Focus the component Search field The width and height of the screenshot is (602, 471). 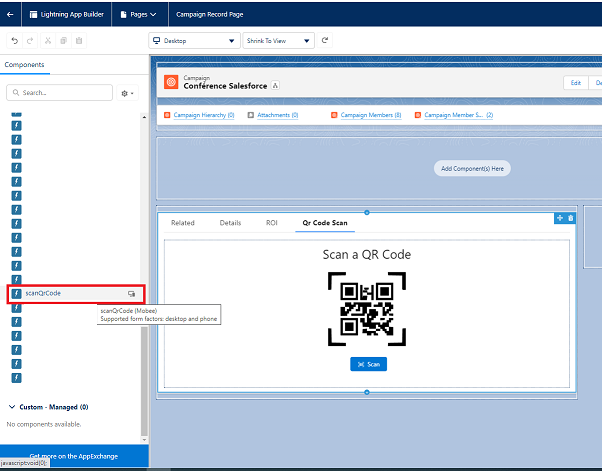(x=60, y=93)
